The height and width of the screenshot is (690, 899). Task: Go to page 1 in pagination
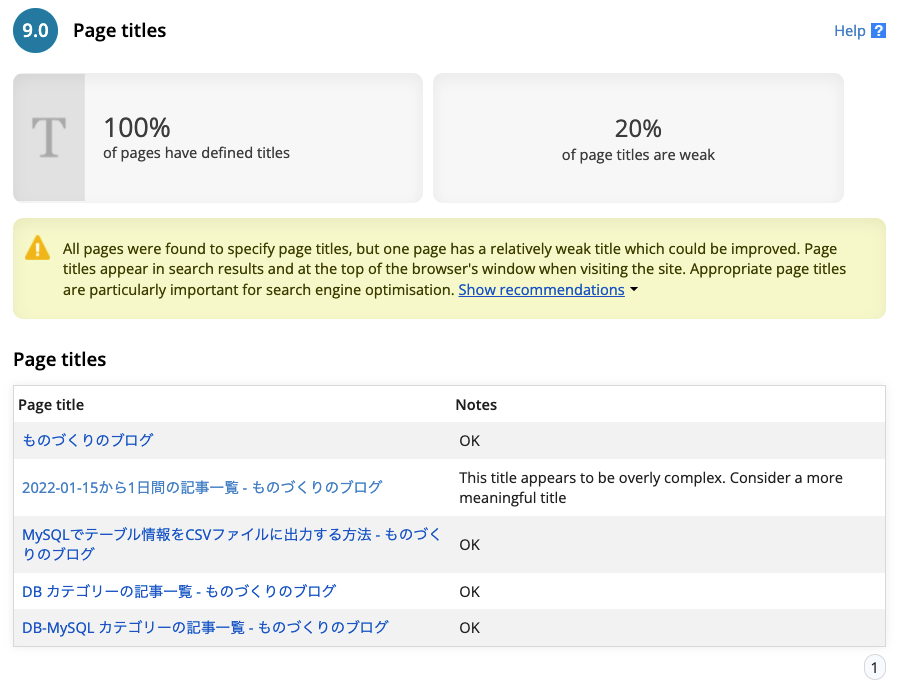coord(873,667)
